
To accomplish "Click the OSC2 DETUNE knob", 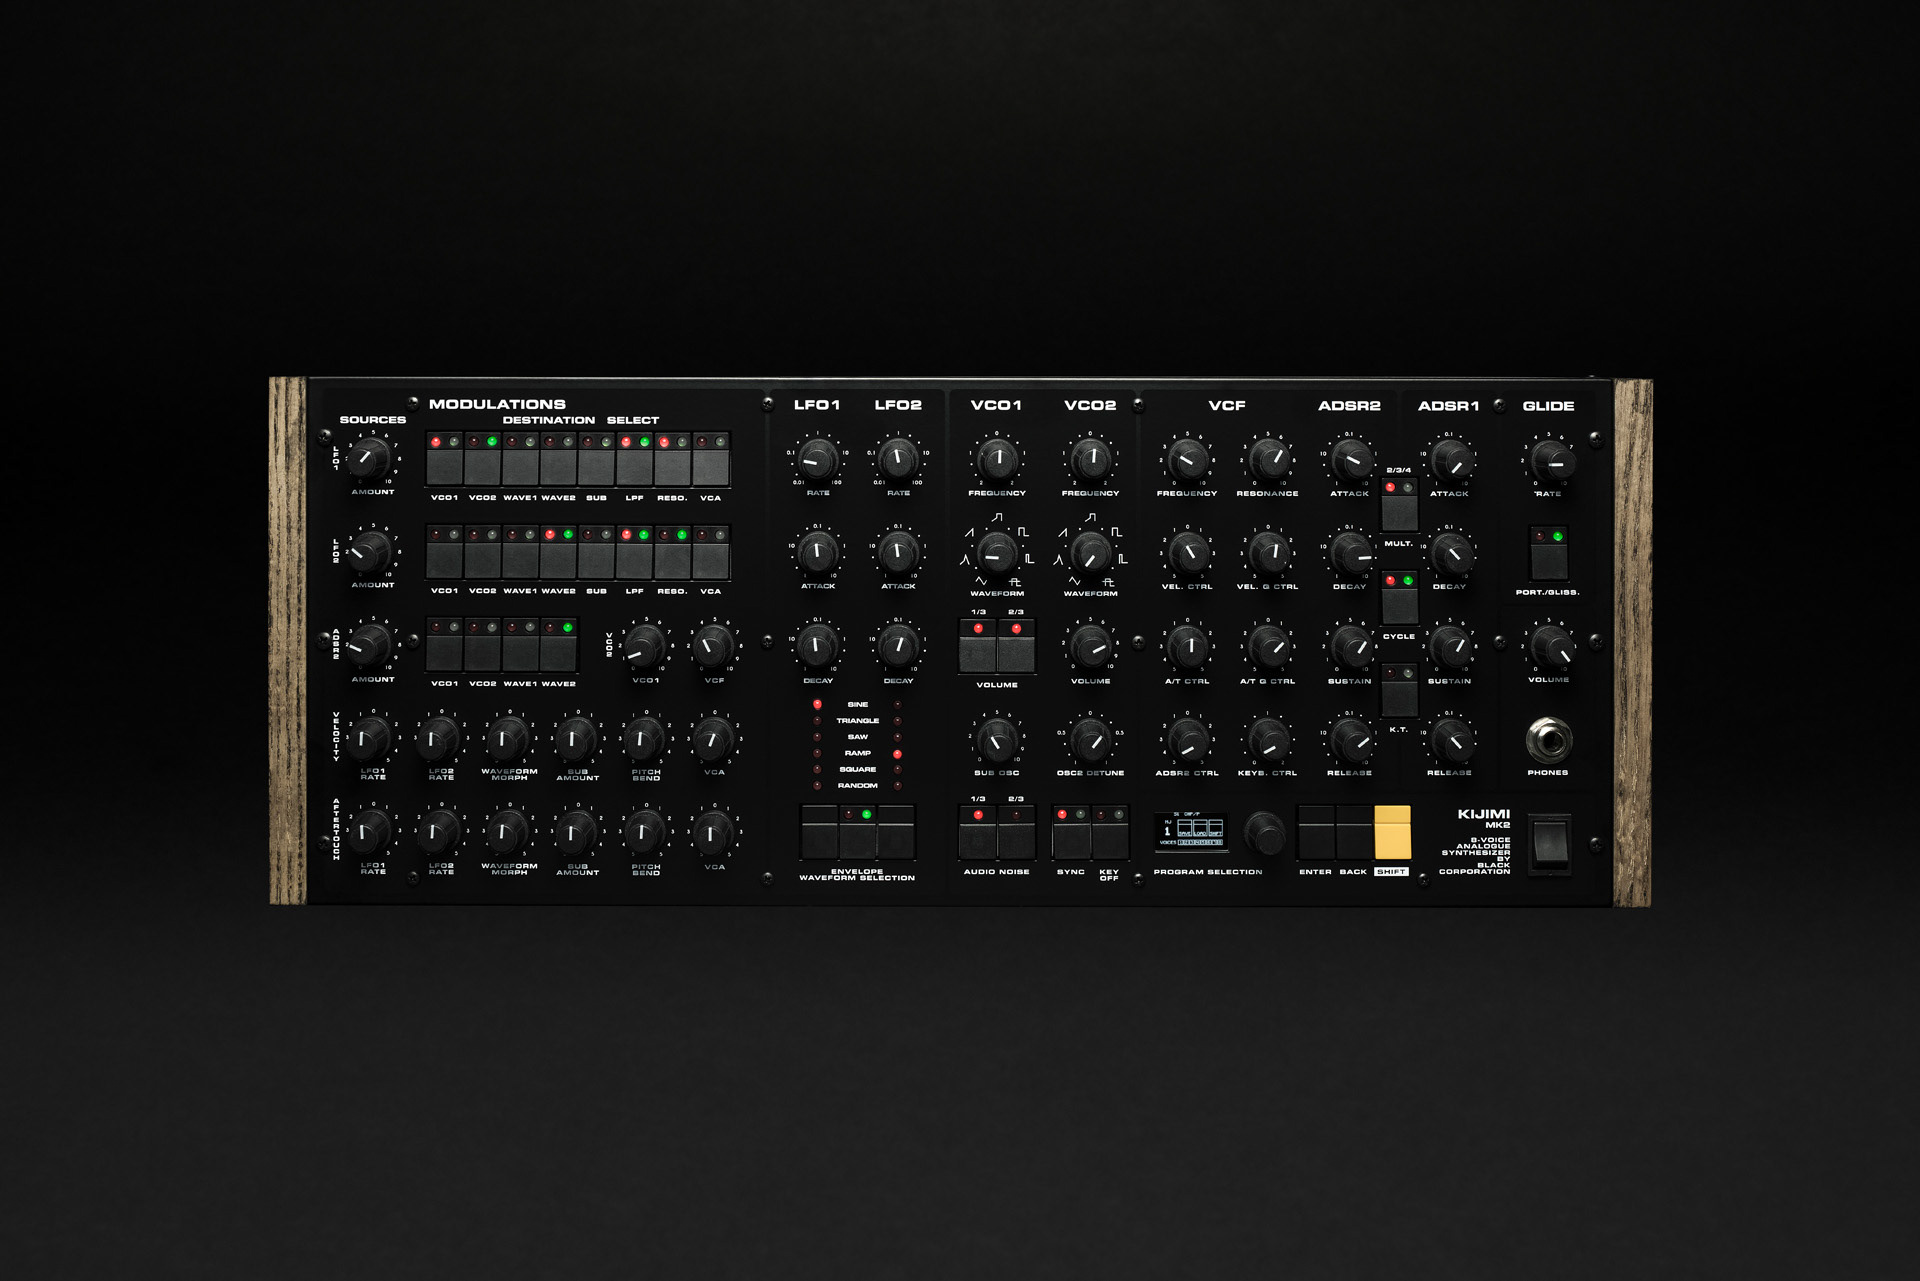I will (1090, 740).
